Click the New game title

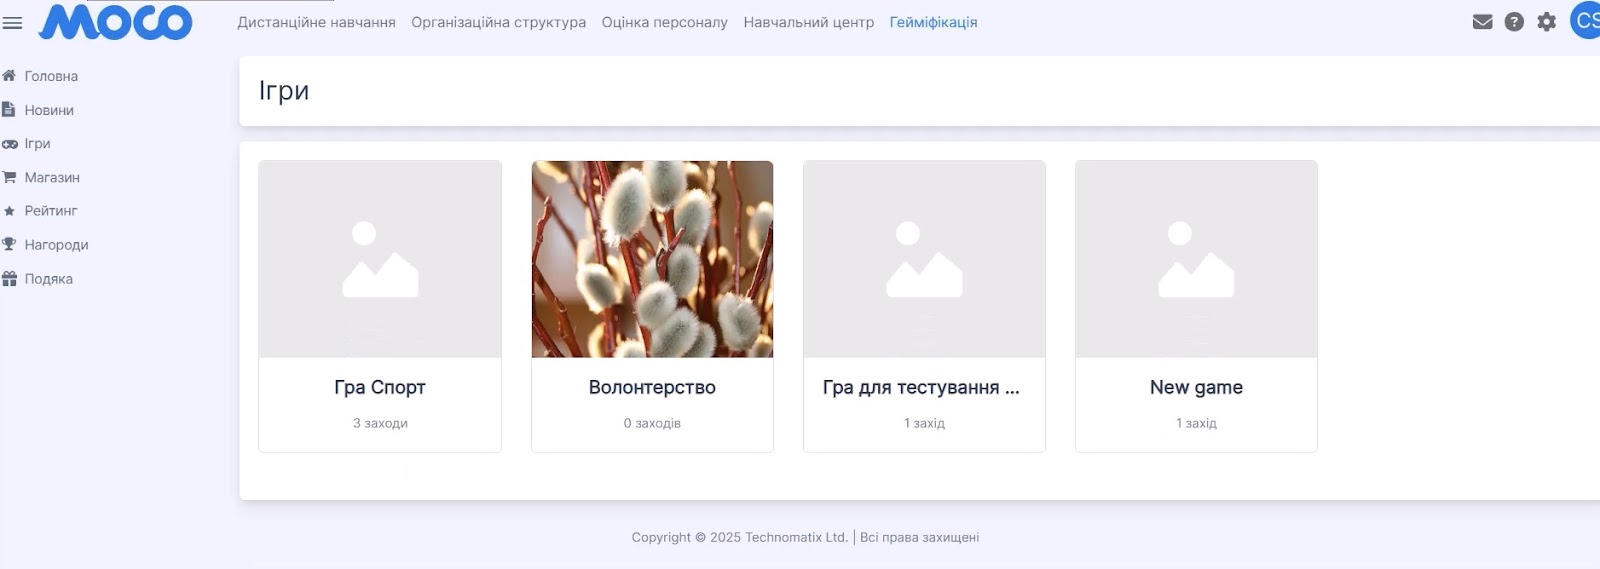(x=1196, y=387)
